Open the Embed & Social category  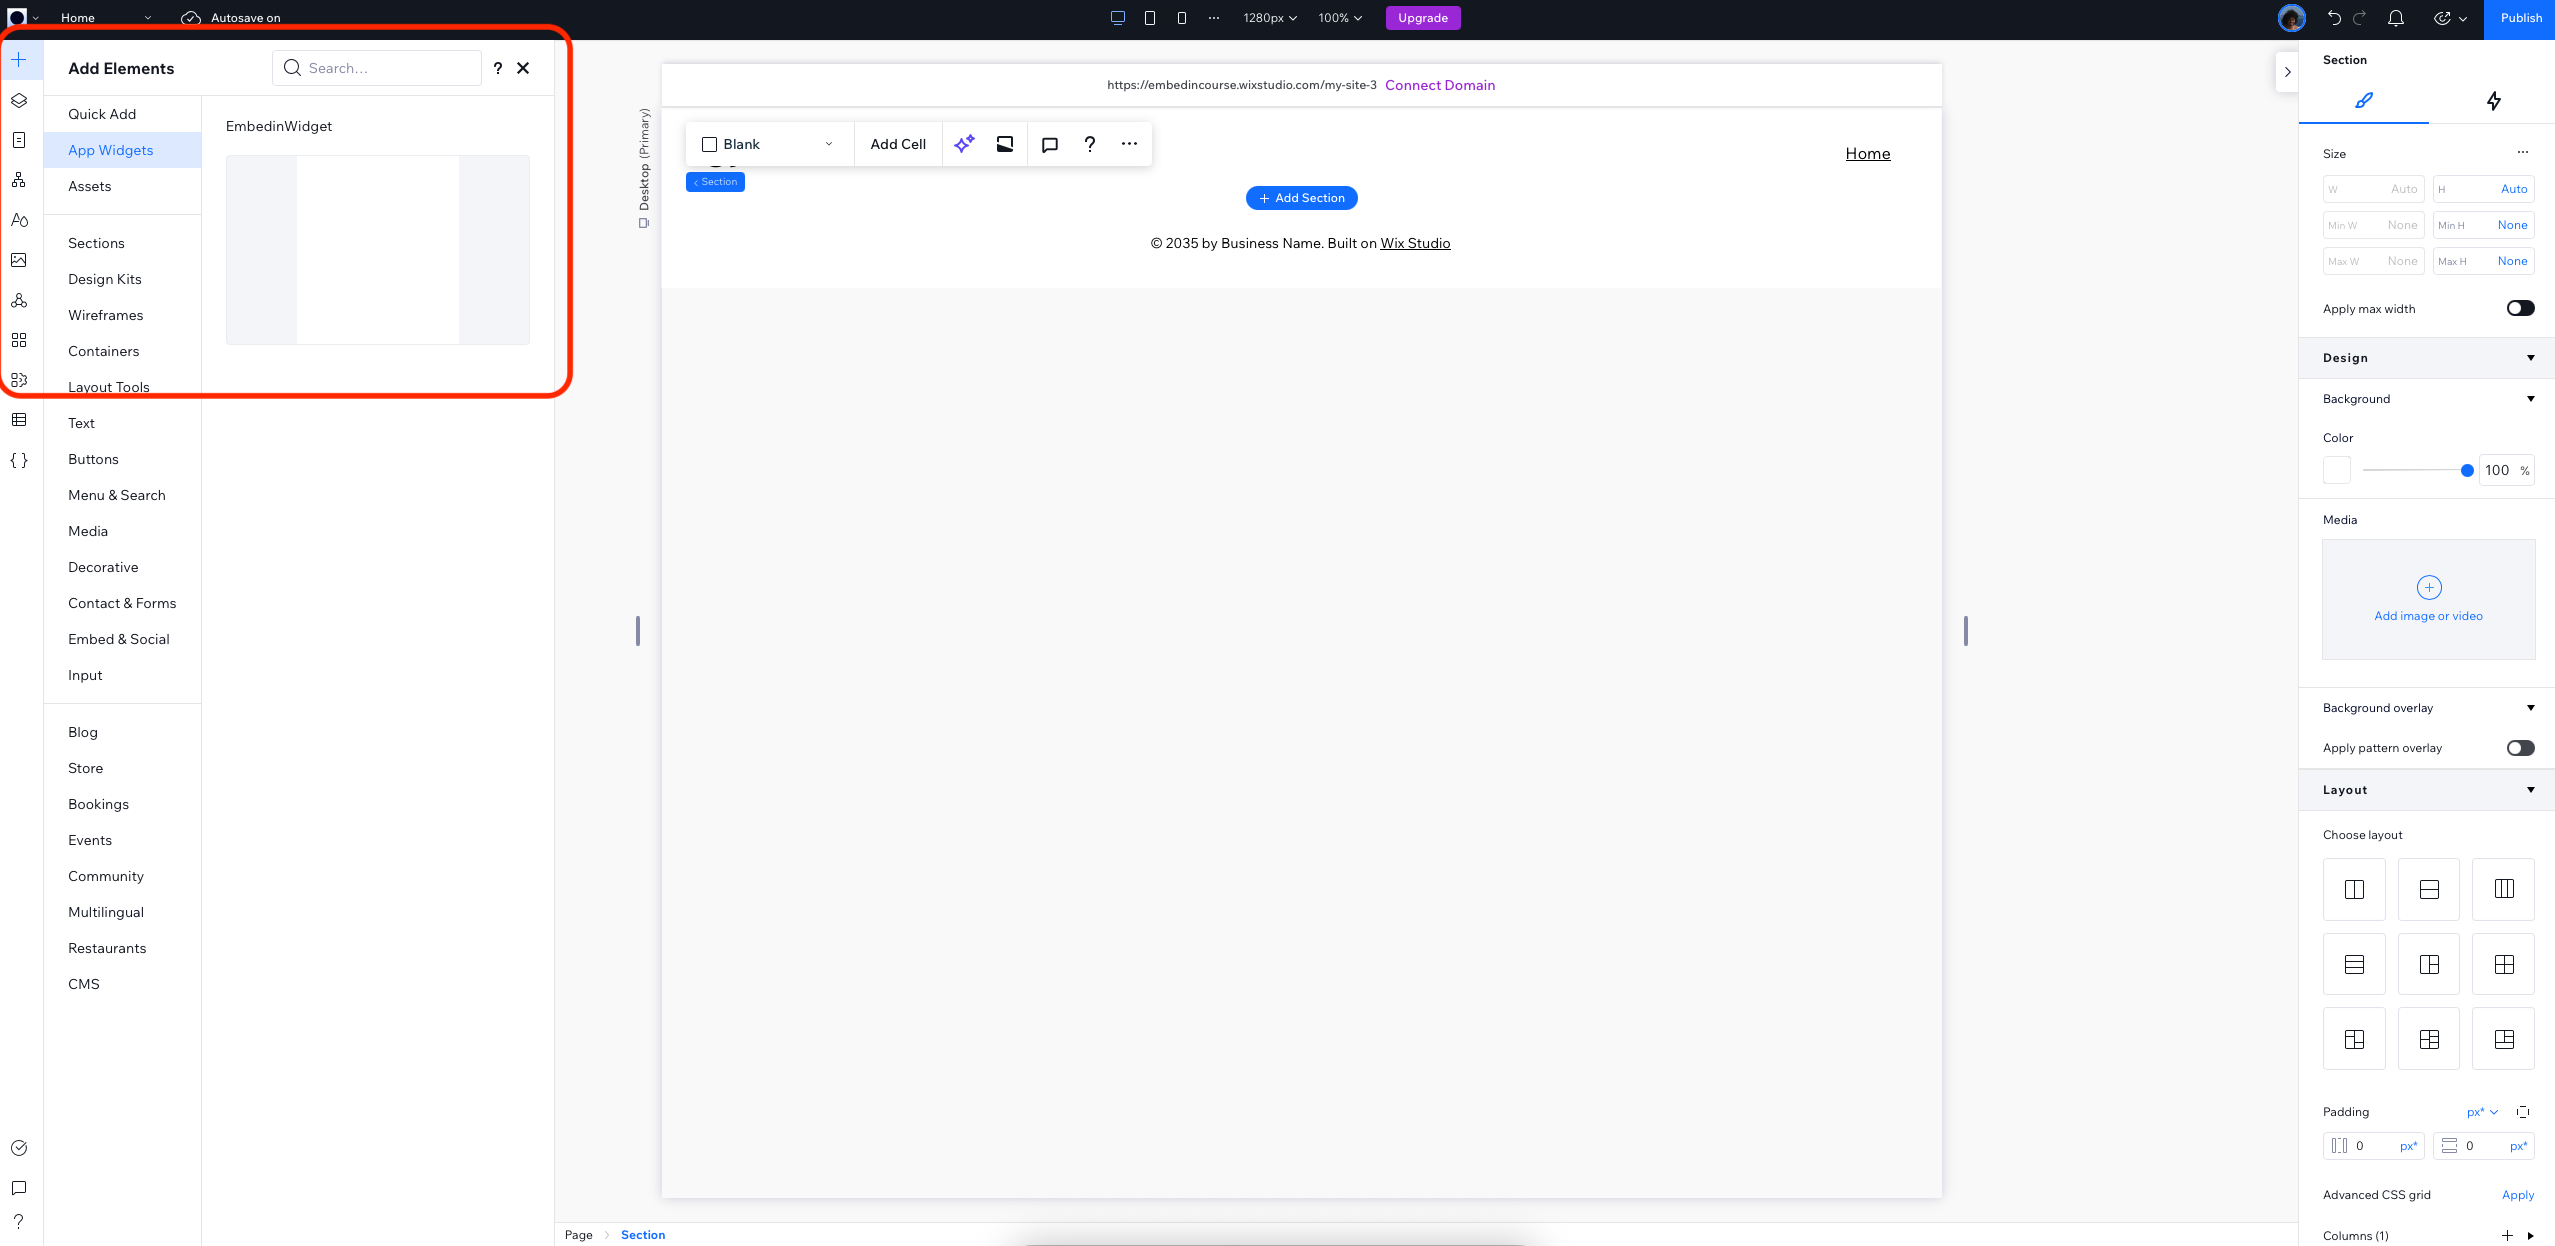coord(119,638)
